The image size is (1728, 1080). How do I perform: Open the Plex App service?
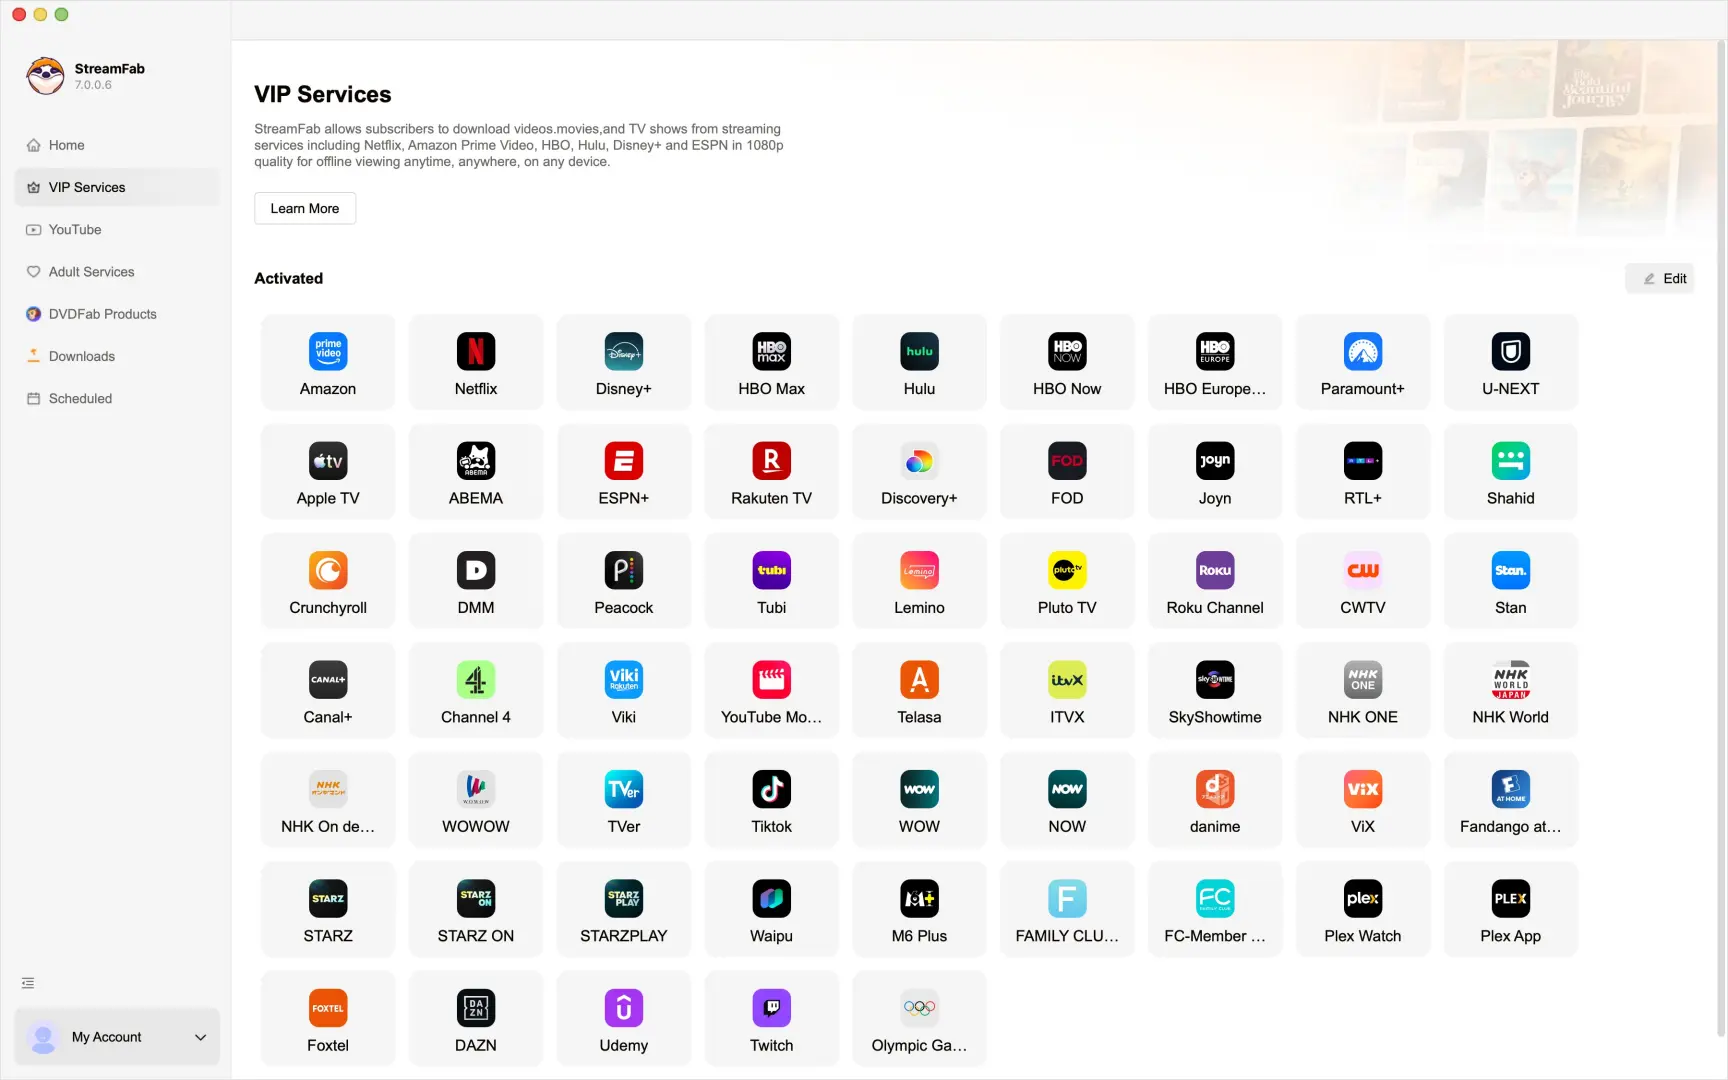coord(1510,910)
